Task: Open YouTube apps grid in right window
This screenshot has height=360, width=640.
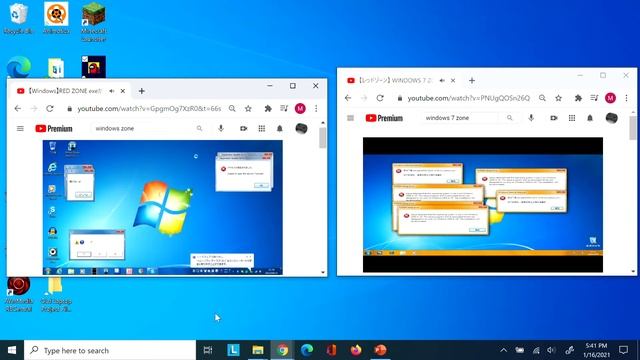Action: pos(572,118)
